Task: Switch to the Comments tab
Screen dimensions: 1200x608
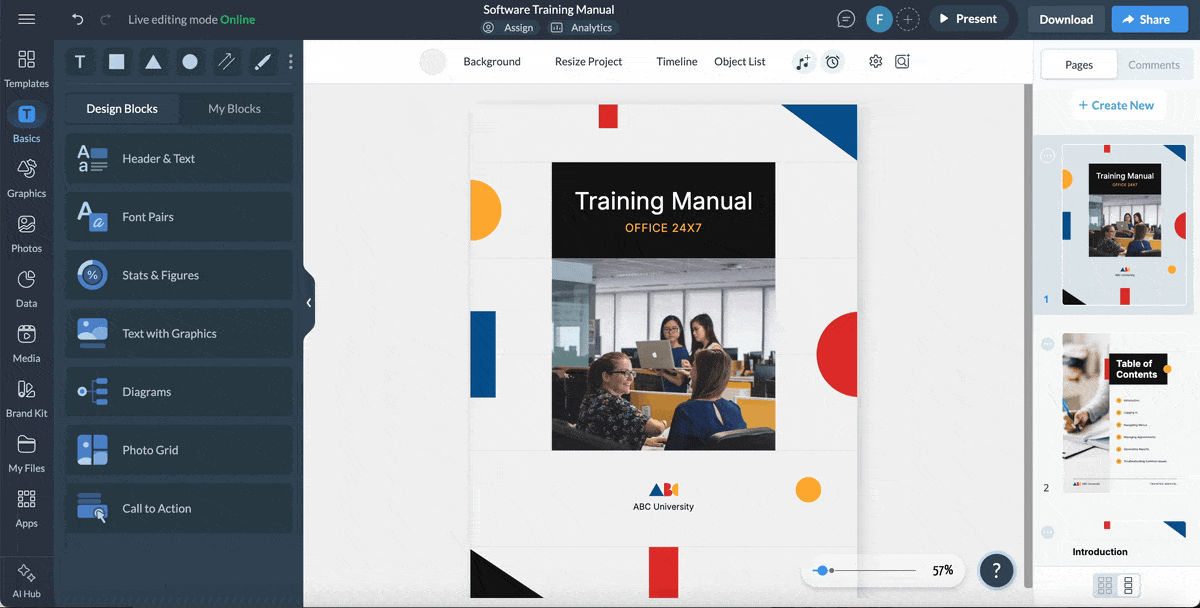Action: (1154, 64)
